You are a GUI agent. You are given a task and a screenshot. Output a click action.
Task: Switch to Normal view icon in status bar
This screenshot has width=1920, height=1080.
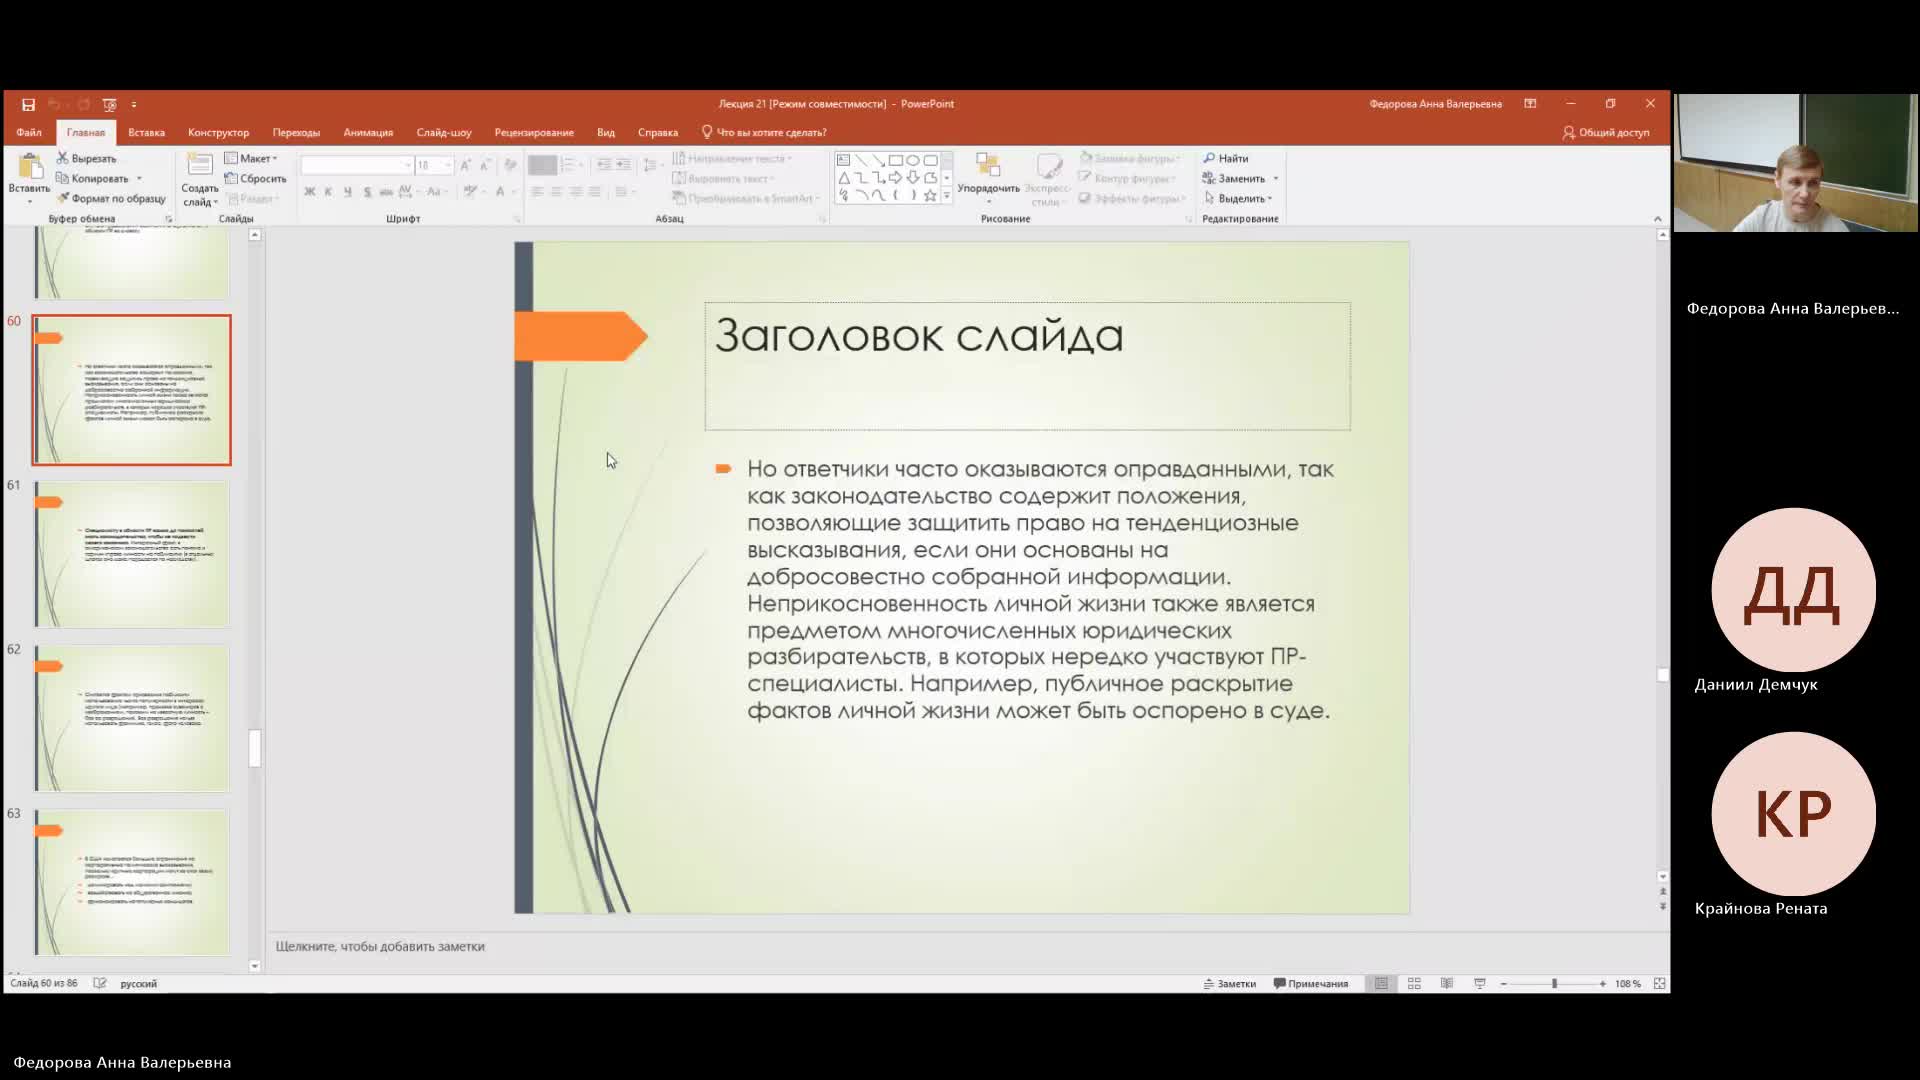coord(1381,984)
